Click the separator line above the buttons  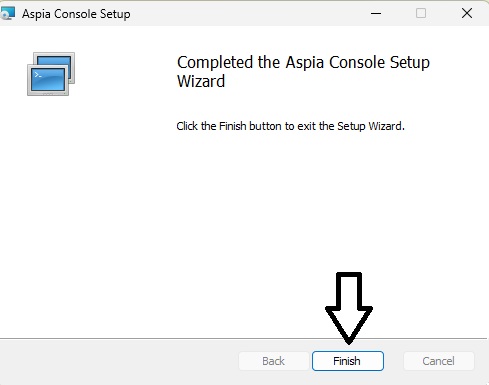click(x=243, y=339)
